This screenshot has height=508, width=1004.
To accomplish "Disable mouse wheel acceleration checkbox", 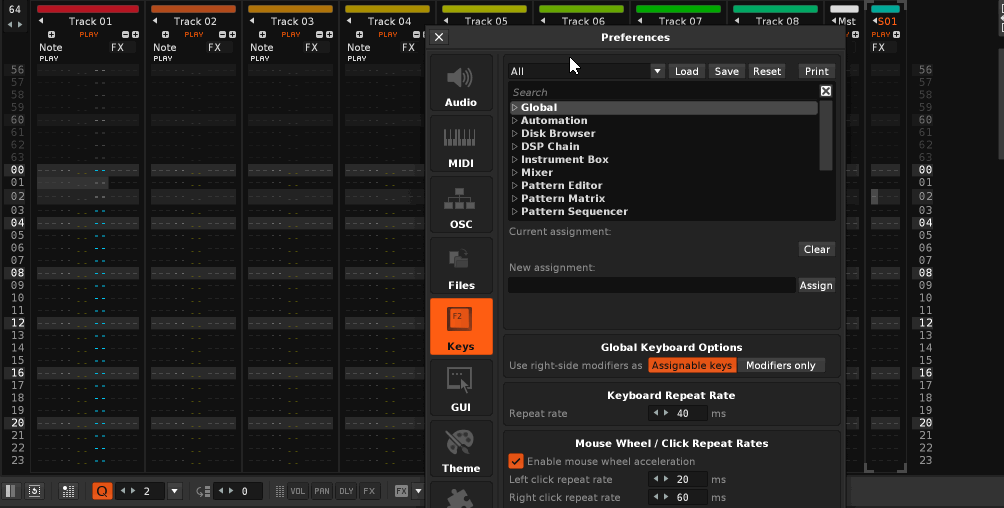I will (516, 461).
